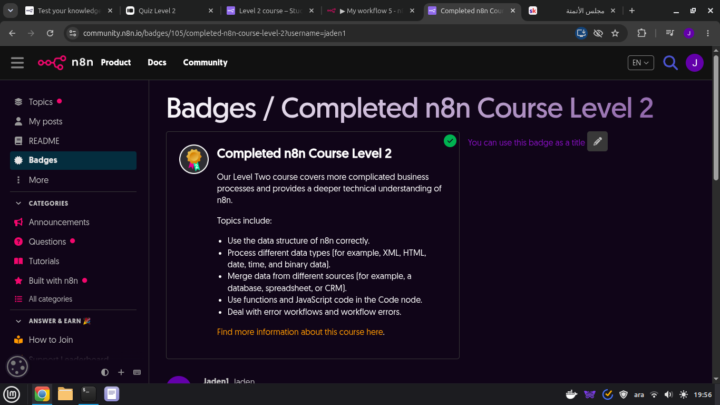Switch to the Level 2 course tab
Viewport: 720px width, 405px height.
point(270,11)
